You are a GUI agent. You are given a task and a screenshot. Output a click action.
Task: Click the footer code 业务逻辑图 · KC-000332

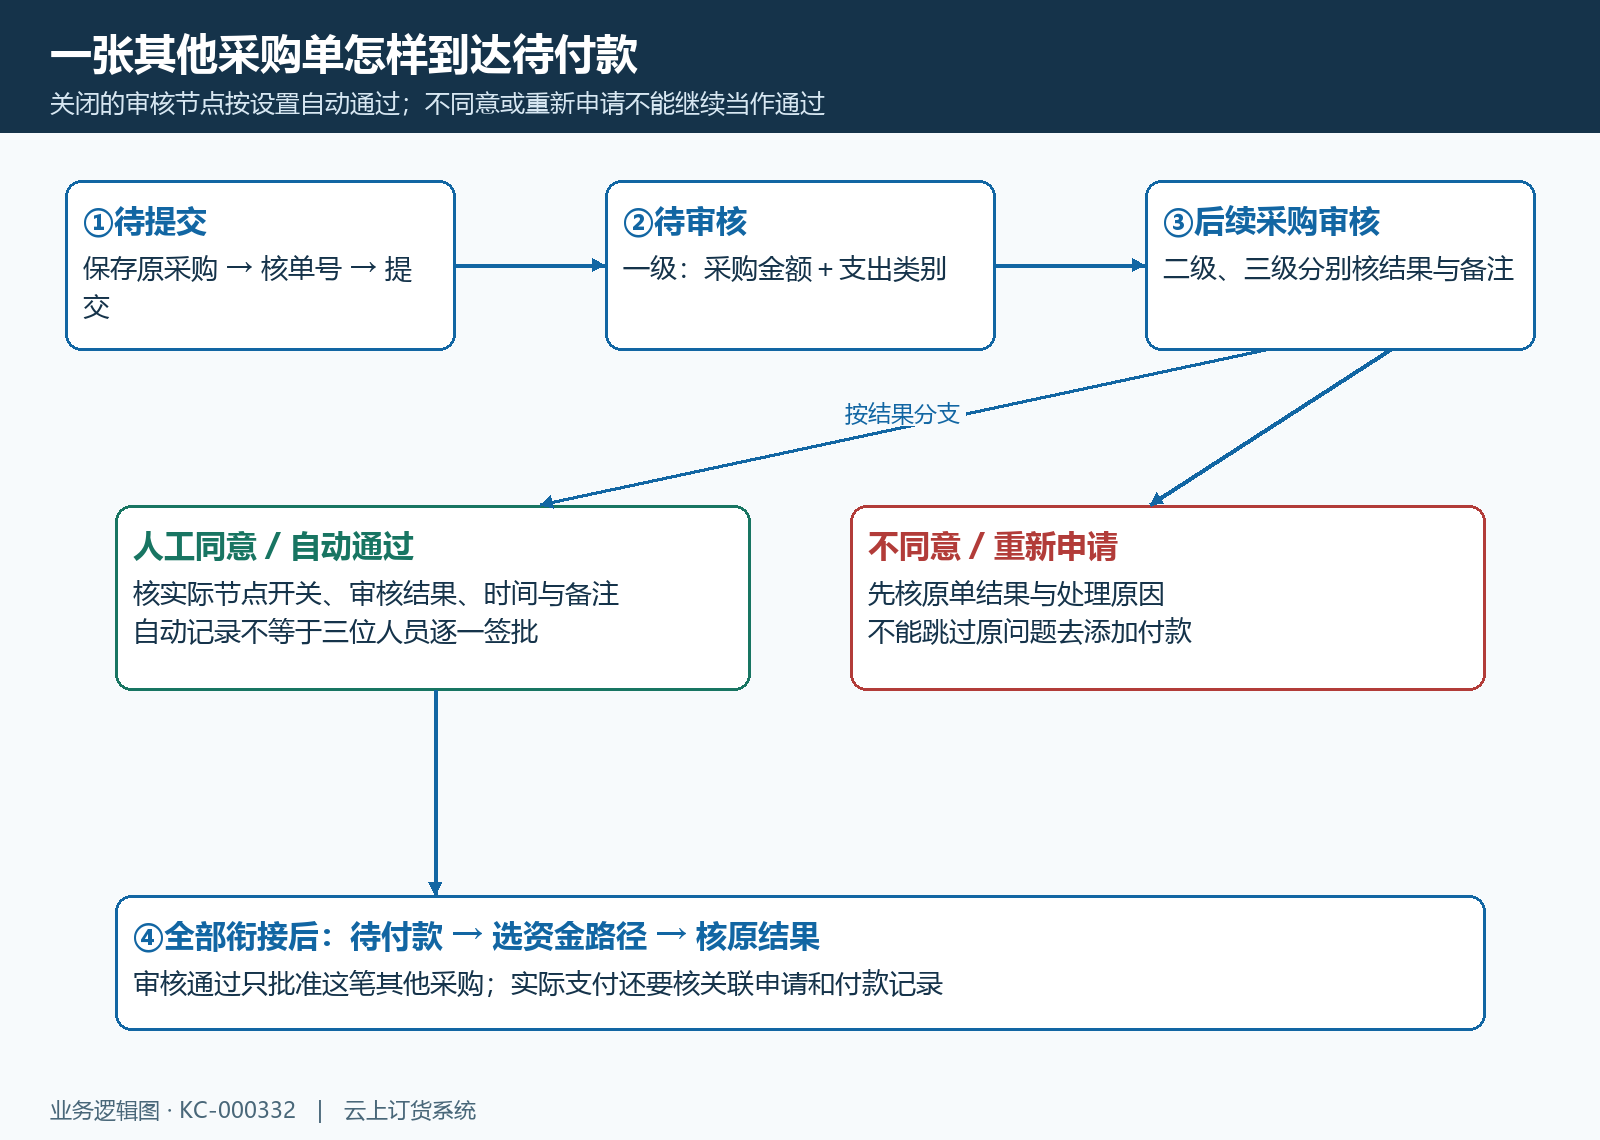tap(173, 1110)
